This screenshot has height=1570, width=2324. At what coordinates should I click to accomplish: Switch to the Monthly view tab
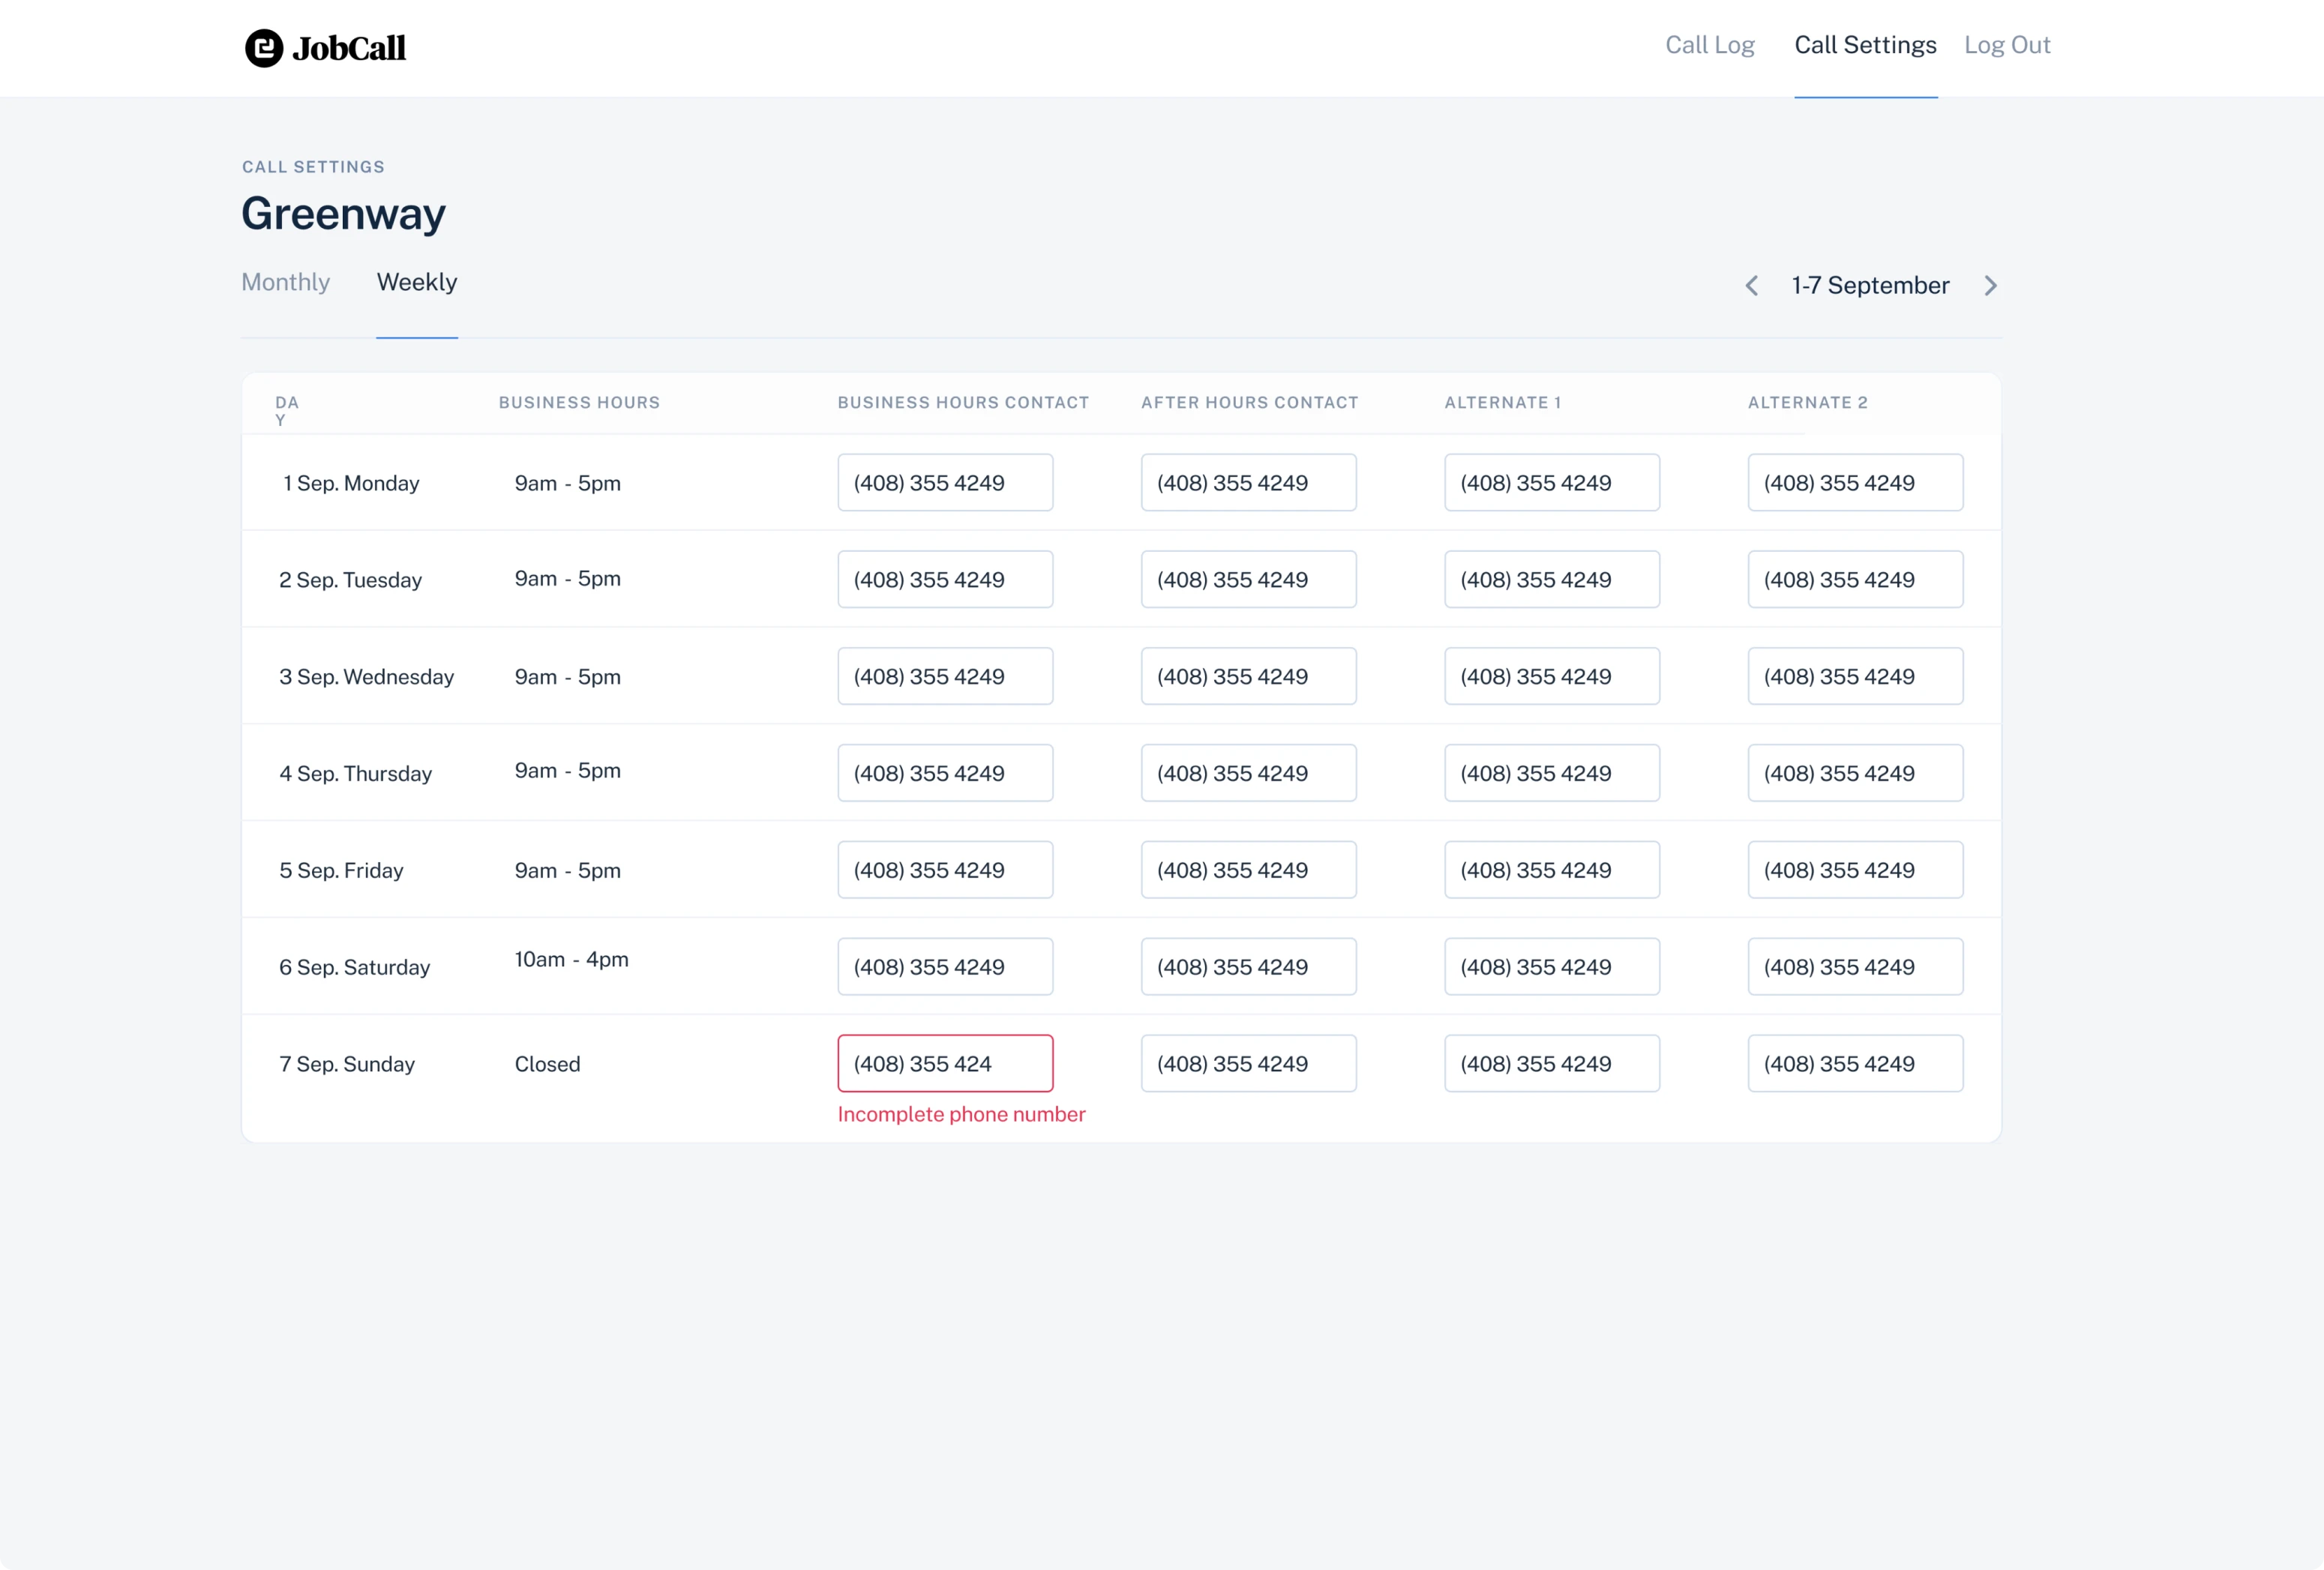point(285,282)
